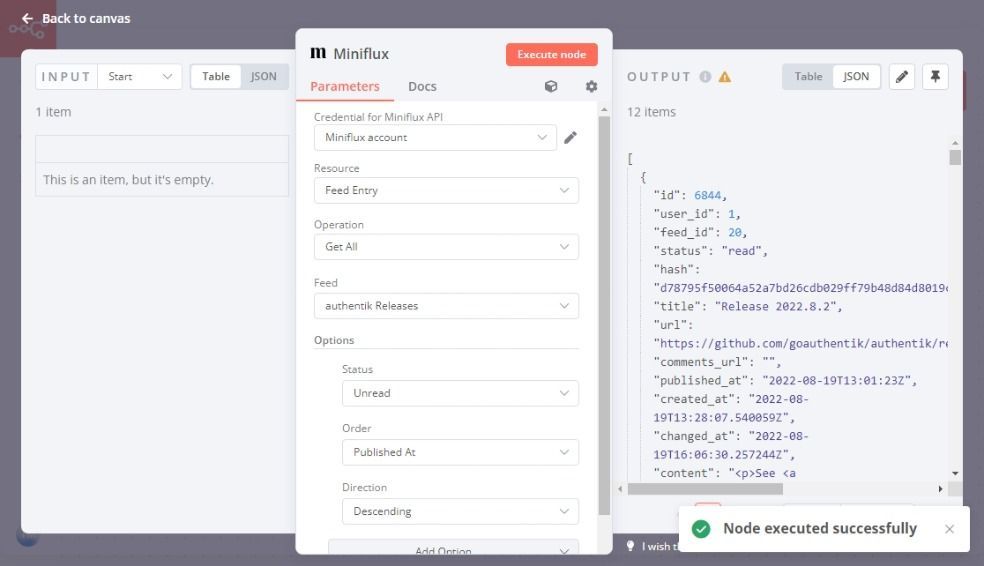Viewport: 984px width, 566px height.
Task: Click the cube icon beside Docs tab
Action: (x=550, y=86)
